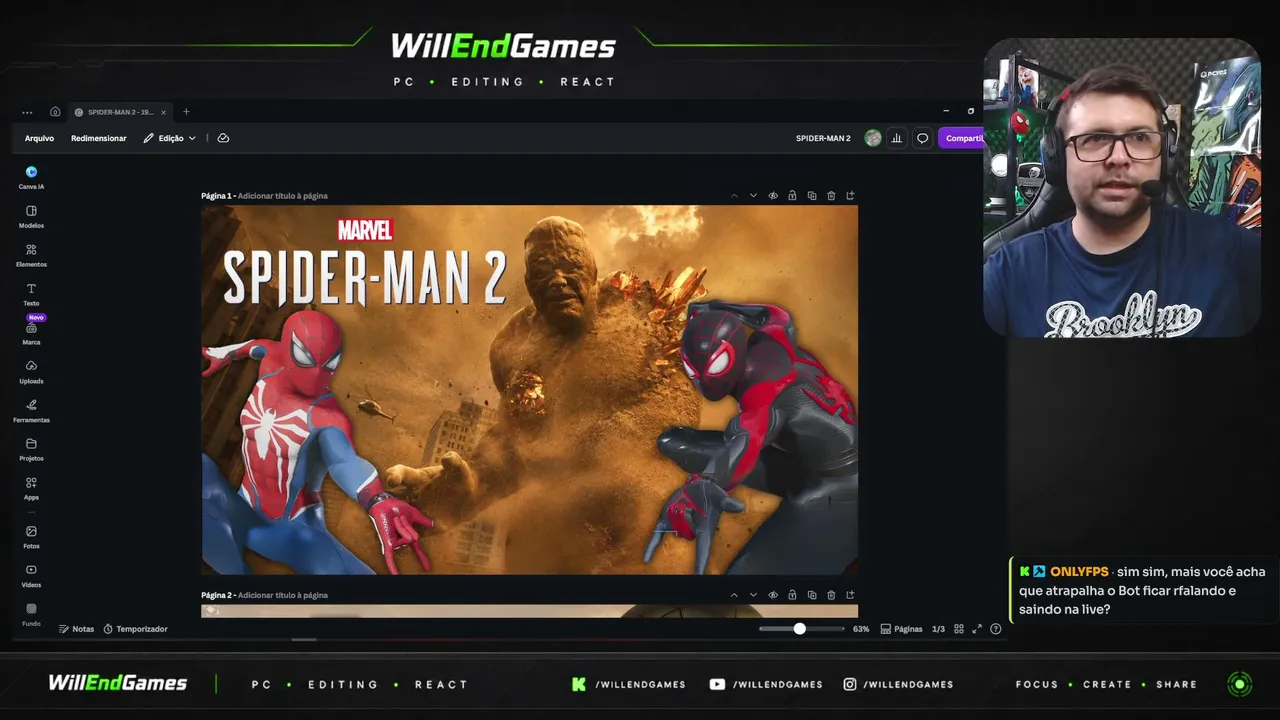Open the Arquivo menu
Image resolution: width=1280 pixels, height=720 pixels.
coord(39,138)
